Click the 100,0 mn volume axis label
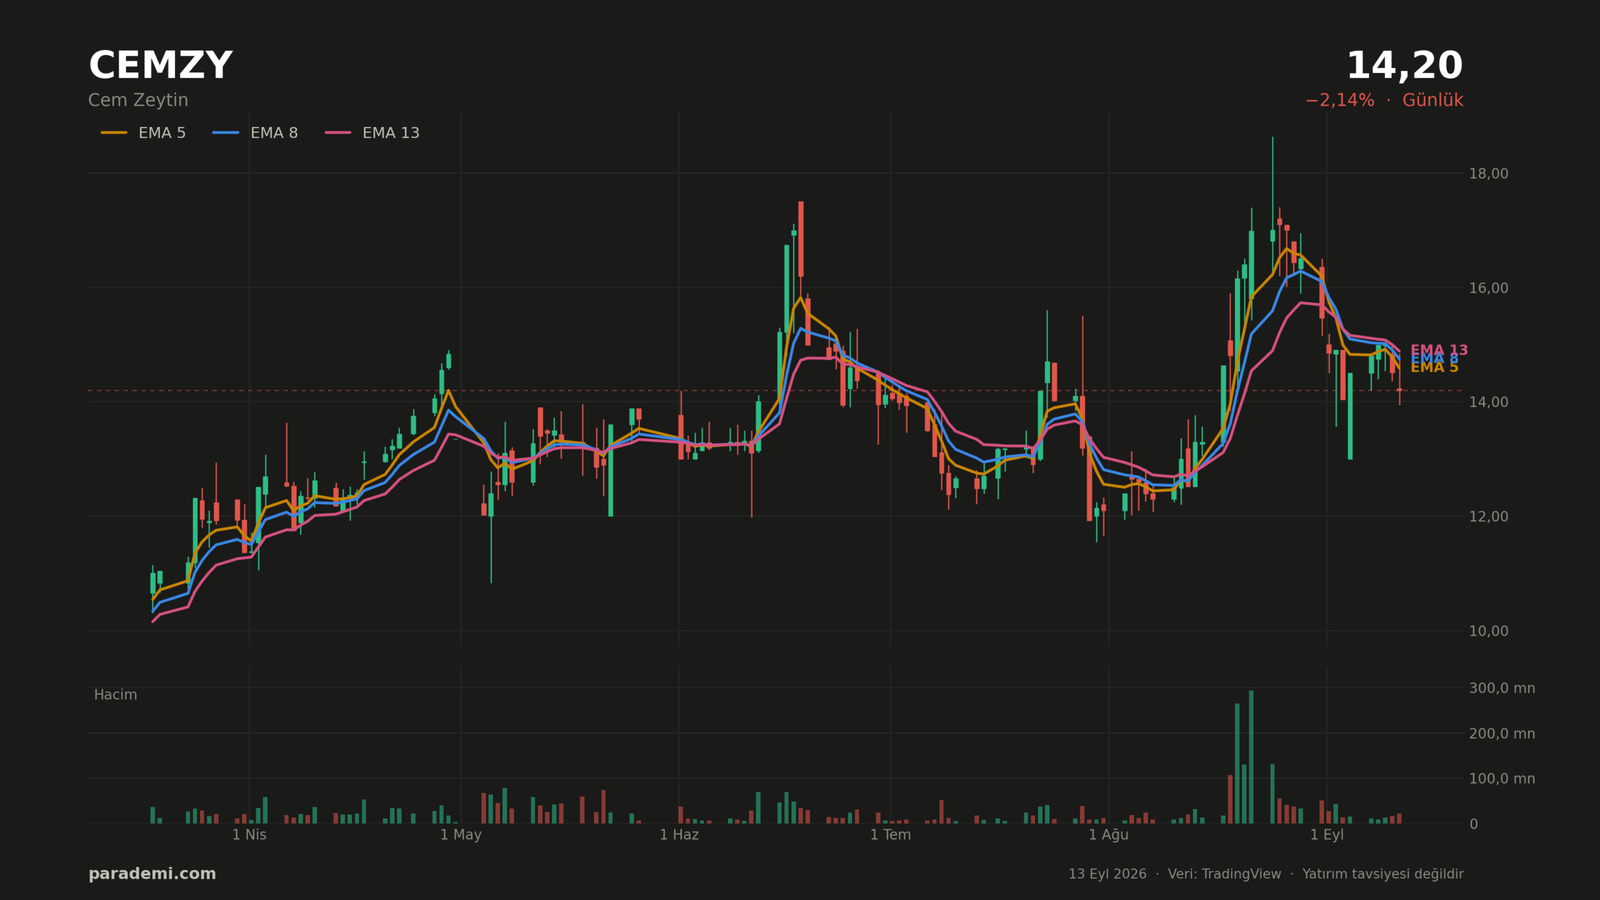Viewport: 1600px width, 900px height. 1501,779
